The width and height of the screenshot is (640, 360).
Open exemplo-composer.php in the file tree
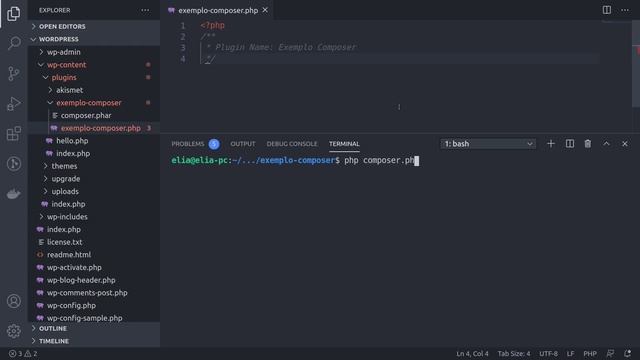100,128
